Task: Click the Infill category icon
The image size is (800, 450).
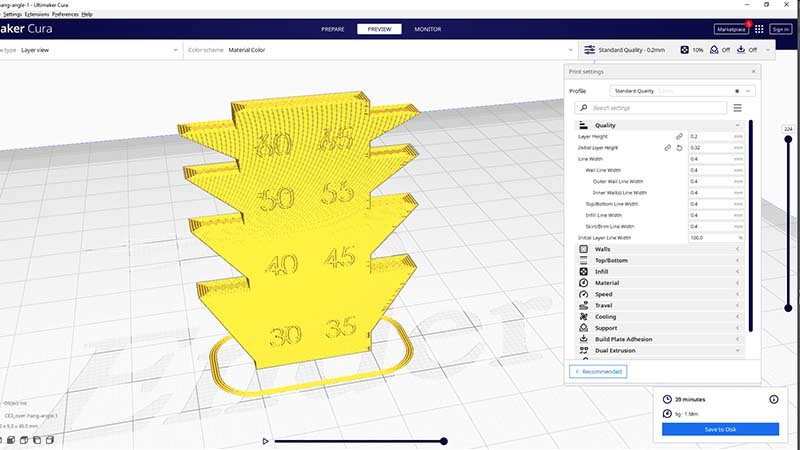Action: 584,271
